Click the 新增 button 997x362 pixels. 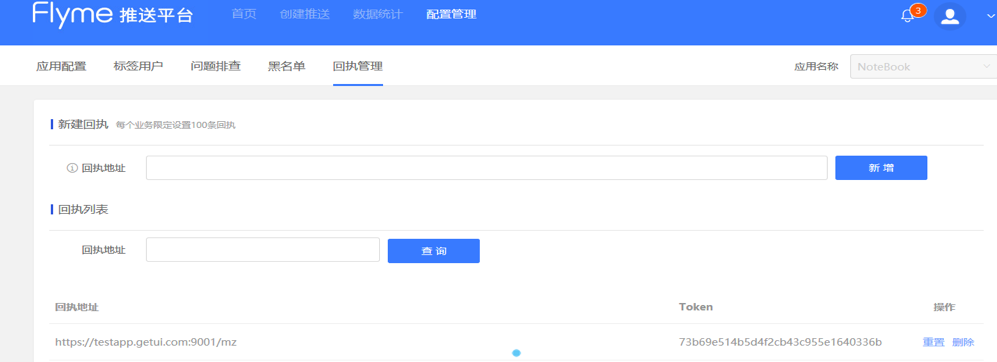pos(881,168)
